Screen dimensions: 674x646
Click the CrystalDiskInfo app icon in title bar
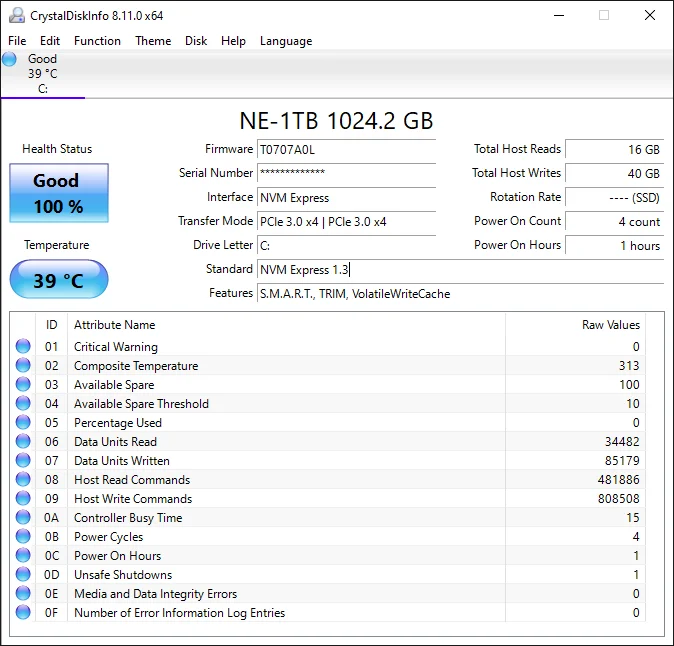click(17, 15)
